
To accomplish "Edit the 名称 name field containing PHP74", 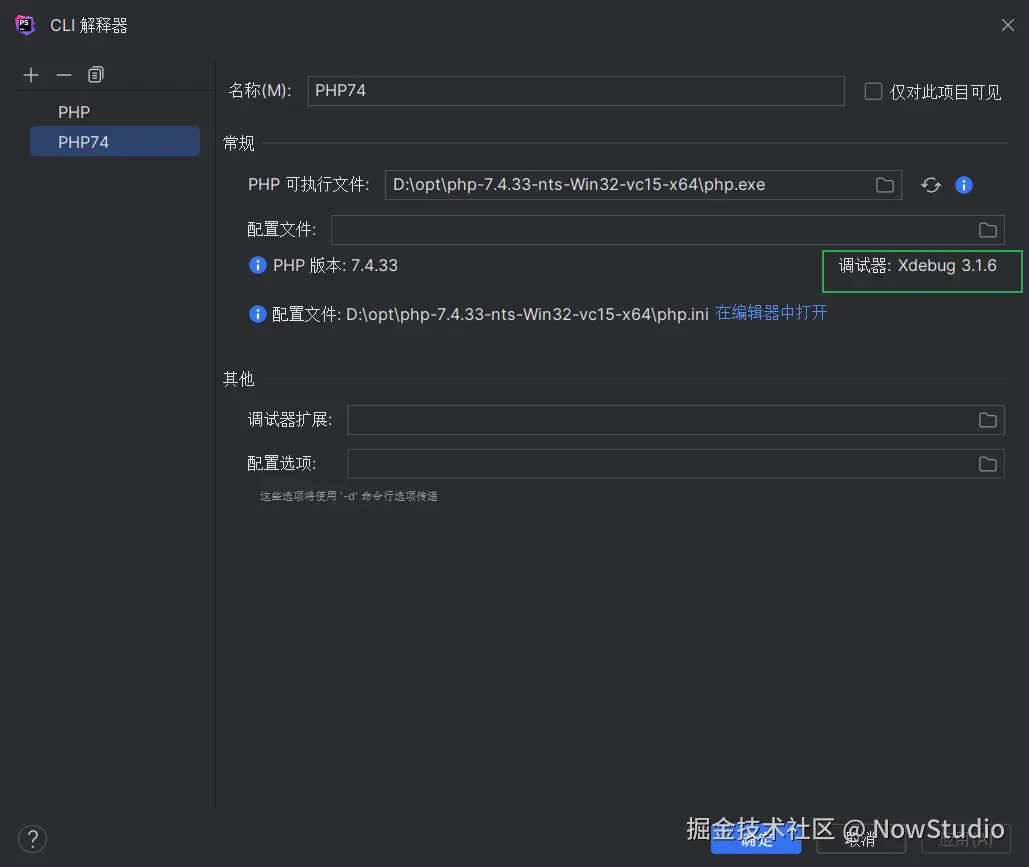I will tap(576, 91).
